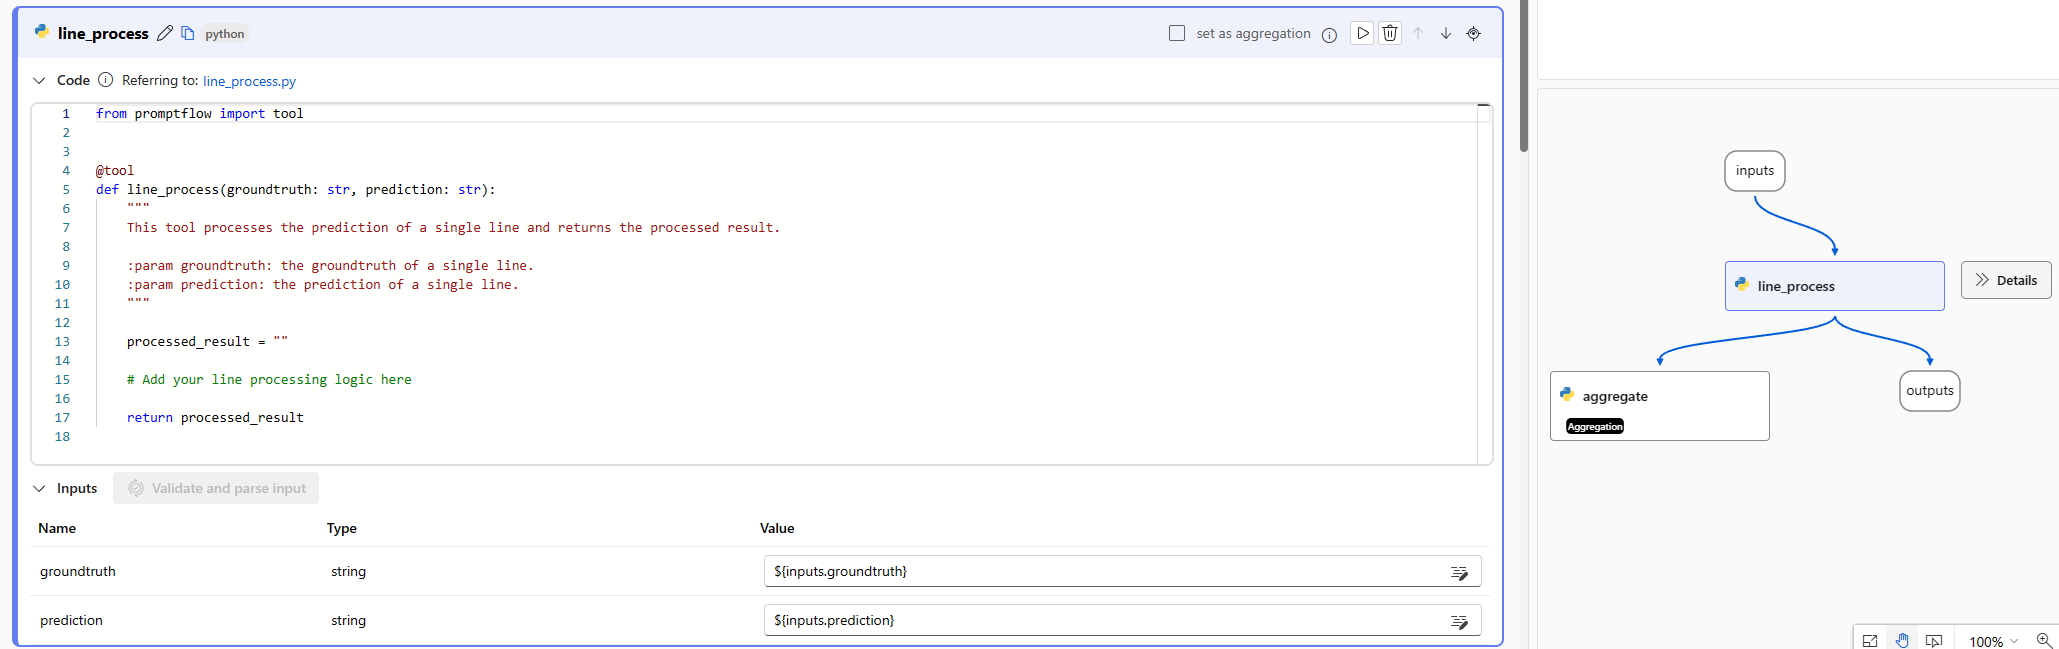Select the aggregate node in the graph
Screen dimensions: 2059x649
click(1660, 406)
